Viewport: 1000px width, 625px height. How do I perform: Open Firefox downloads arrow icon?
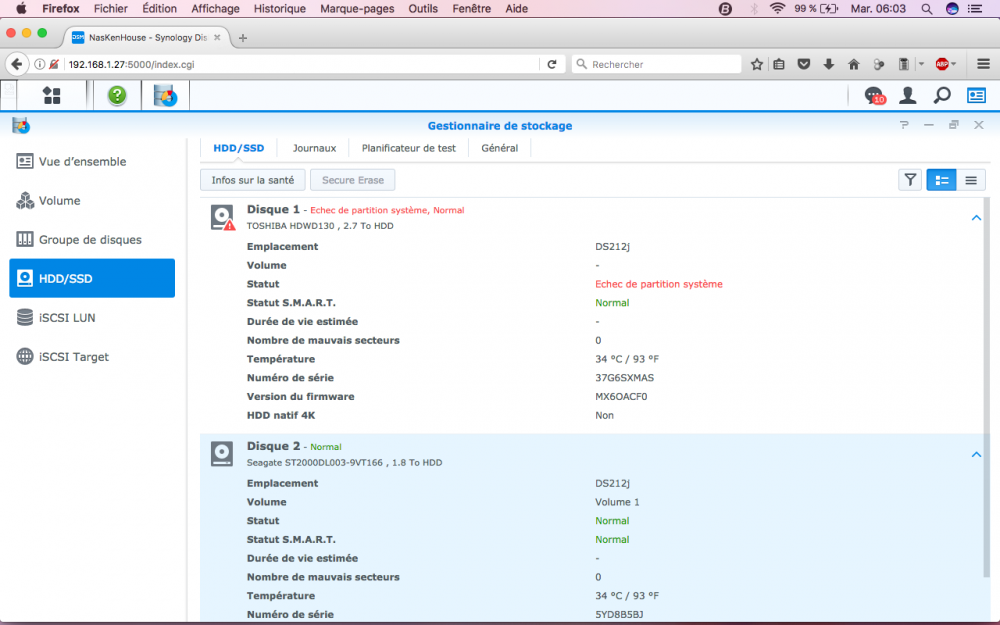click(828, 64)
